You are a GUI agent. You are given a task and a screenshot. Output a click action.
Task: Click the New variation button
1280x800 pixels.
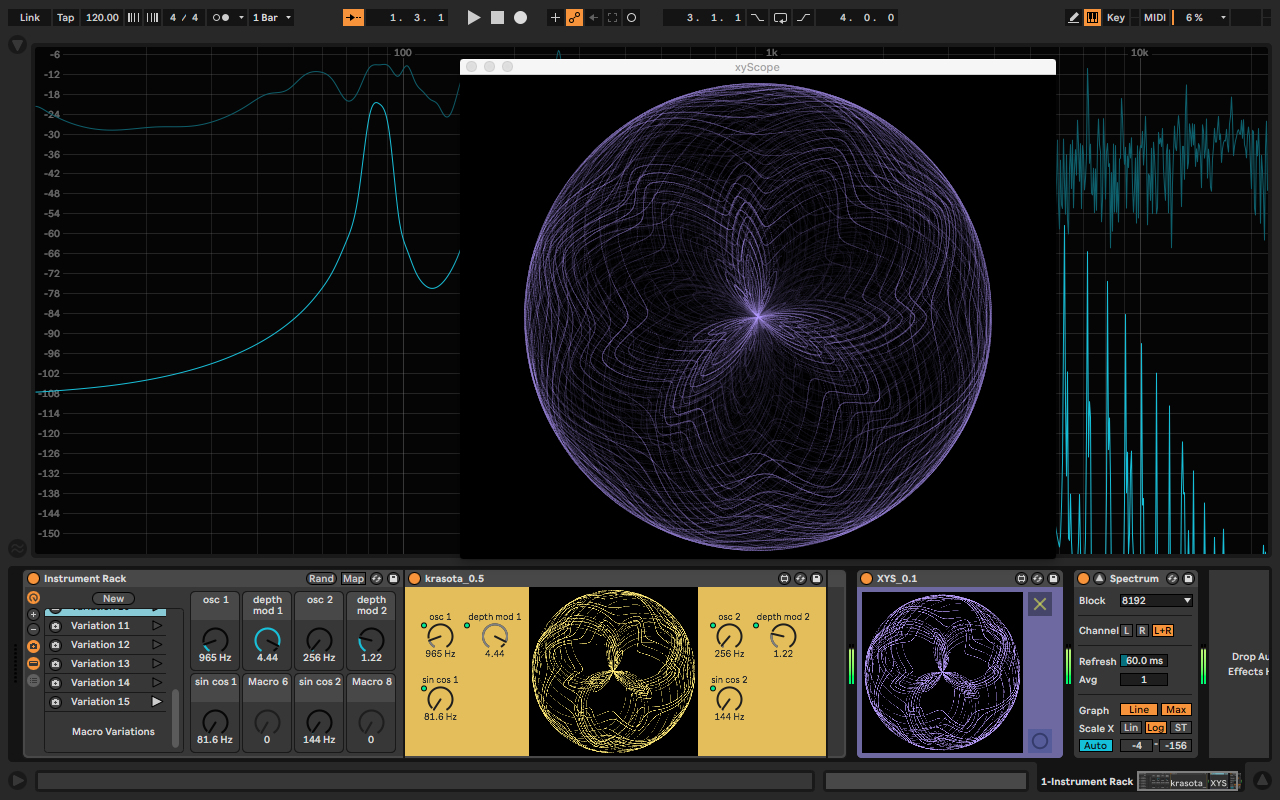click(114, 599)
